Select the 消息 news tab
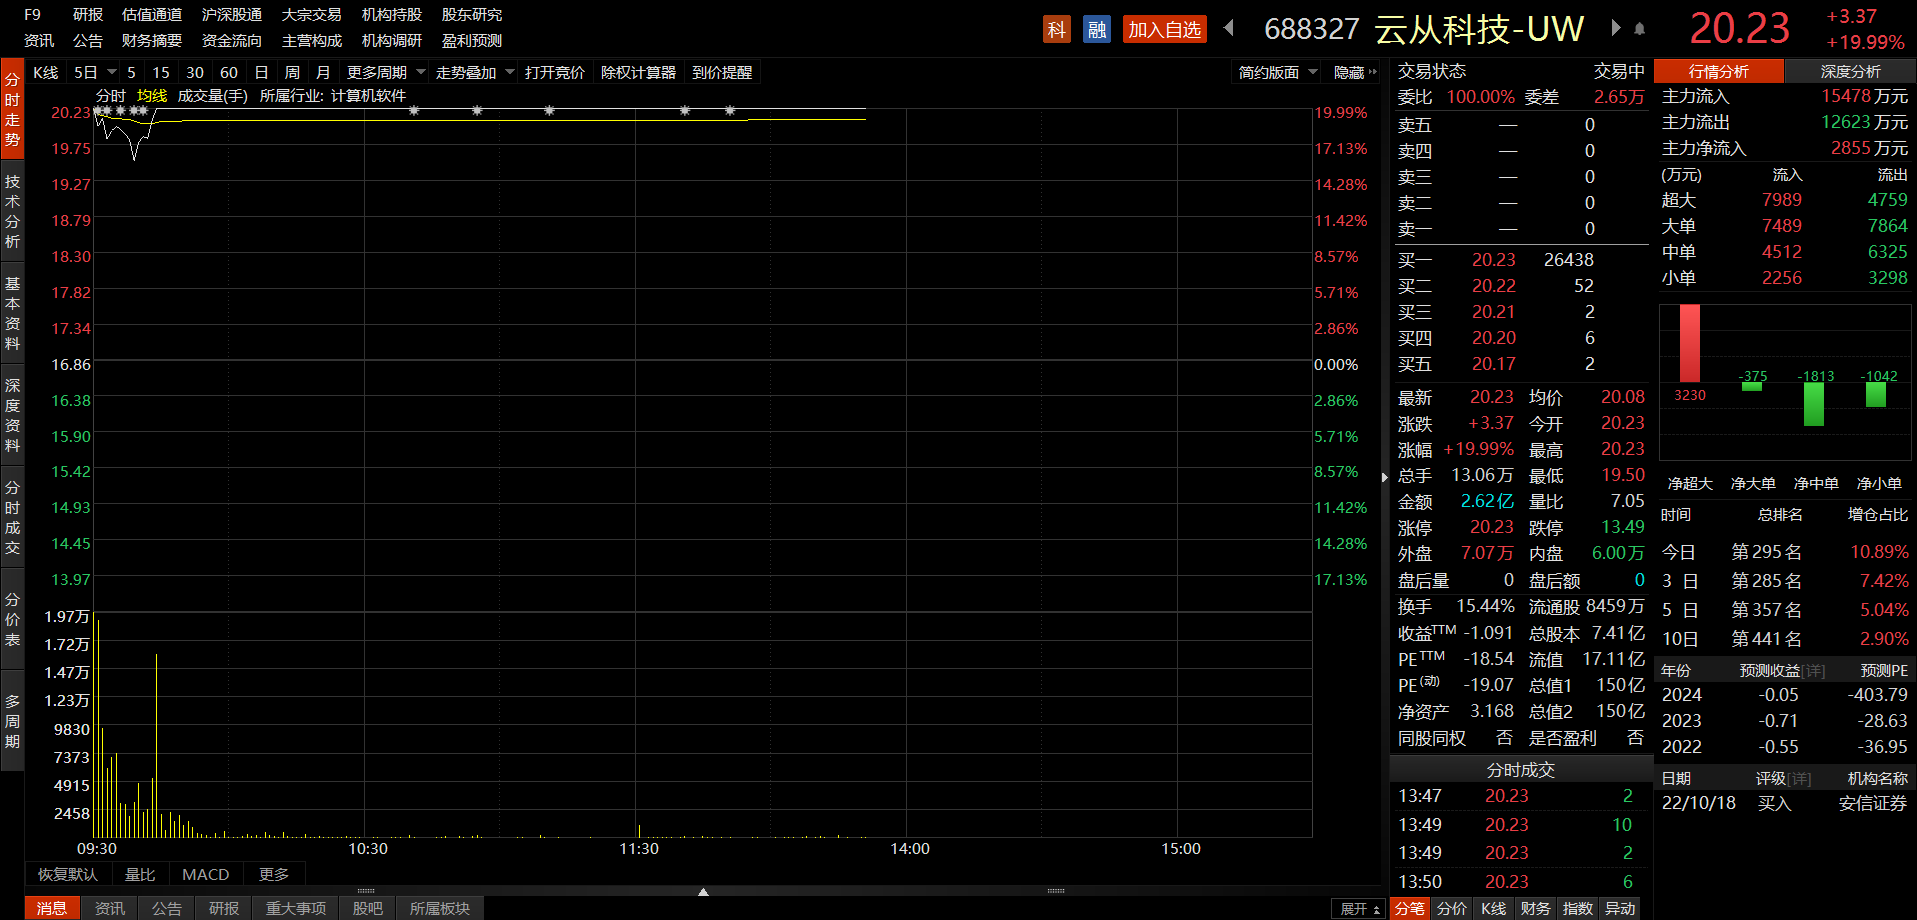The image size is (1917, 920). click(x=52, y=908)
